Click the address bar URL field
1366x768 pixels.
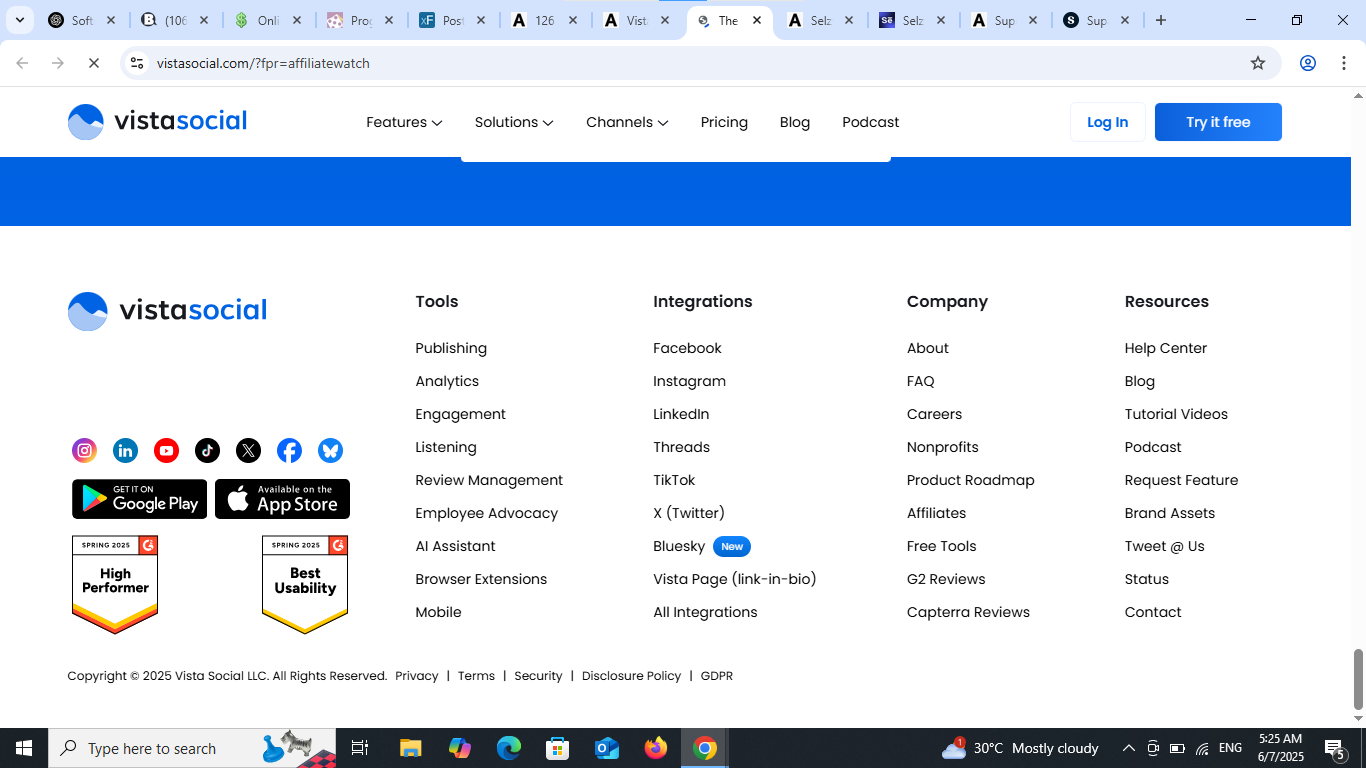pos(700,63)
